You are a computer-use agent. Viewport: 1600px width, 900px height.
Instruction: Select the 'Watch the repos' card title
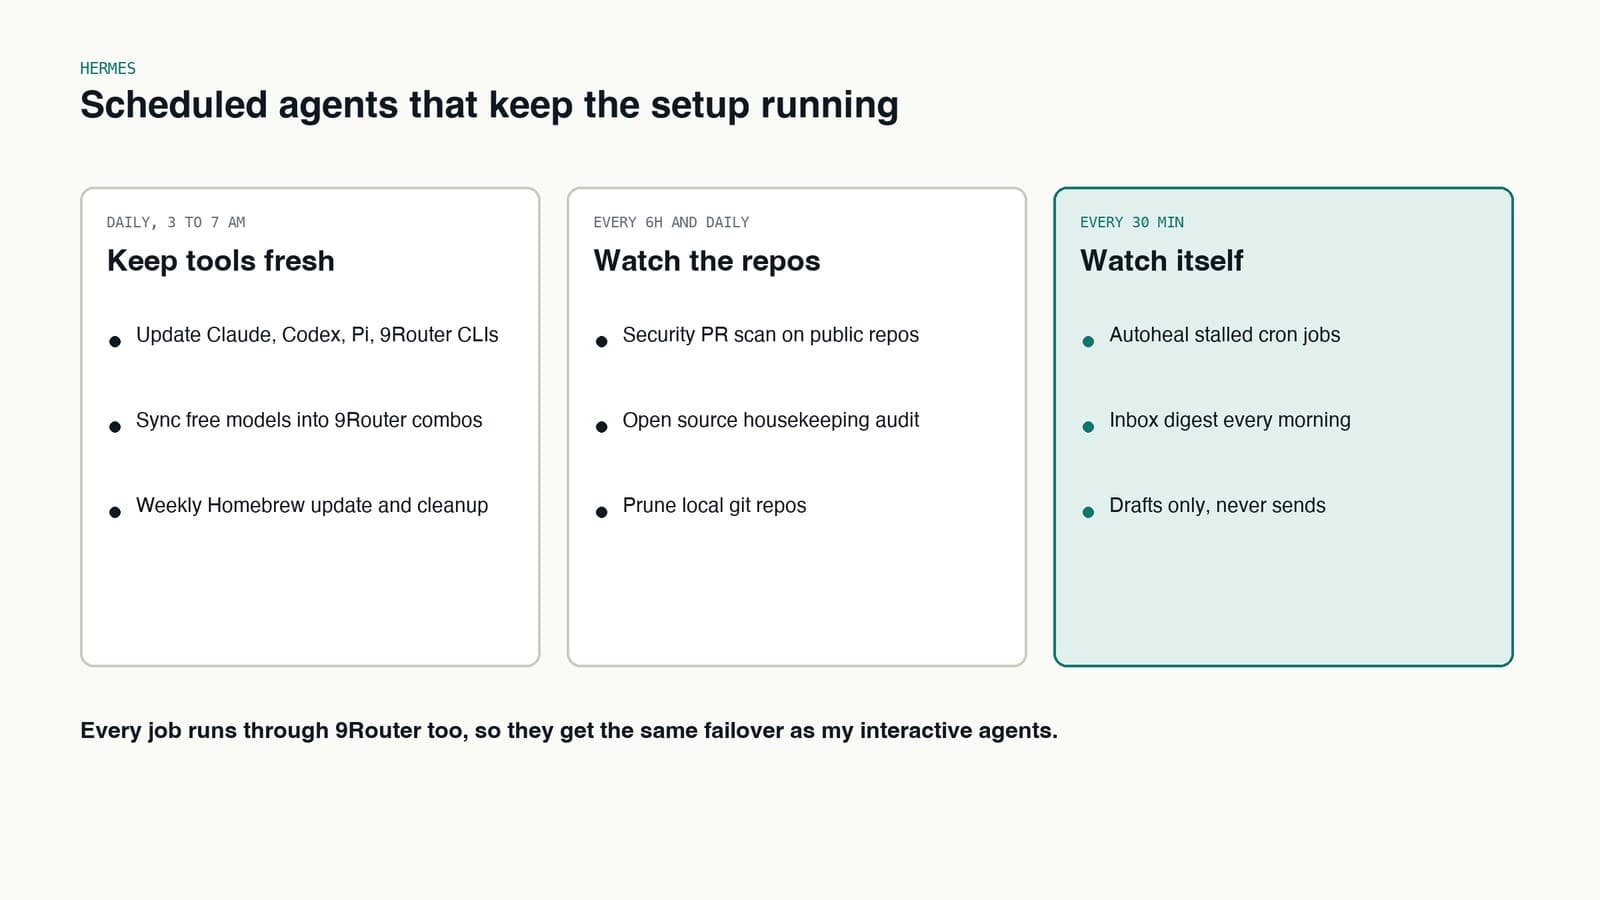pyautogui.click(x=707, y=261)
